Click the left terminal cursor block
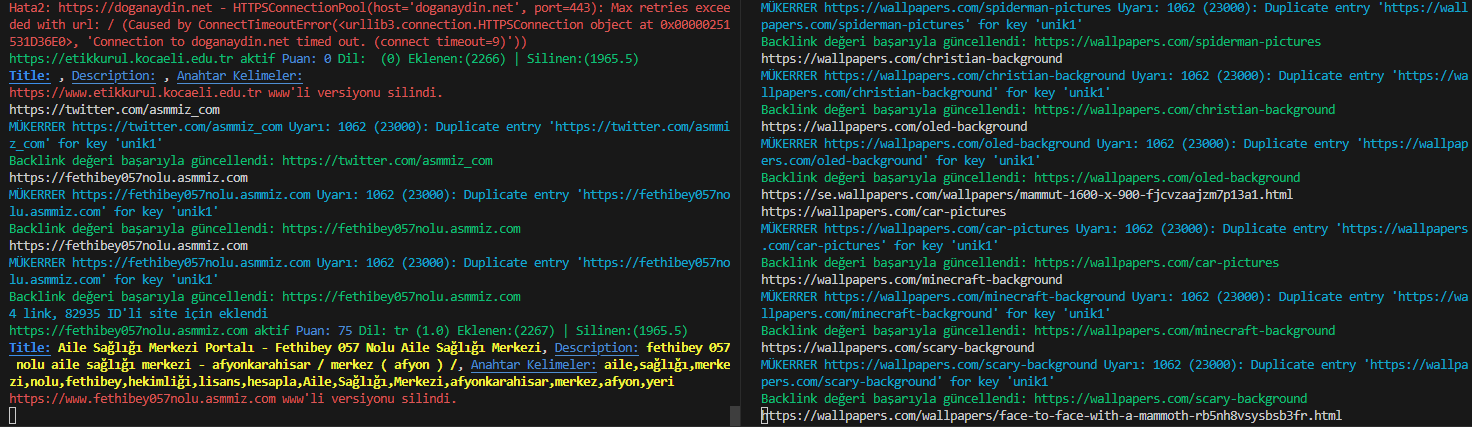Viewport: 1472px width, 427px height. (12, 415)
